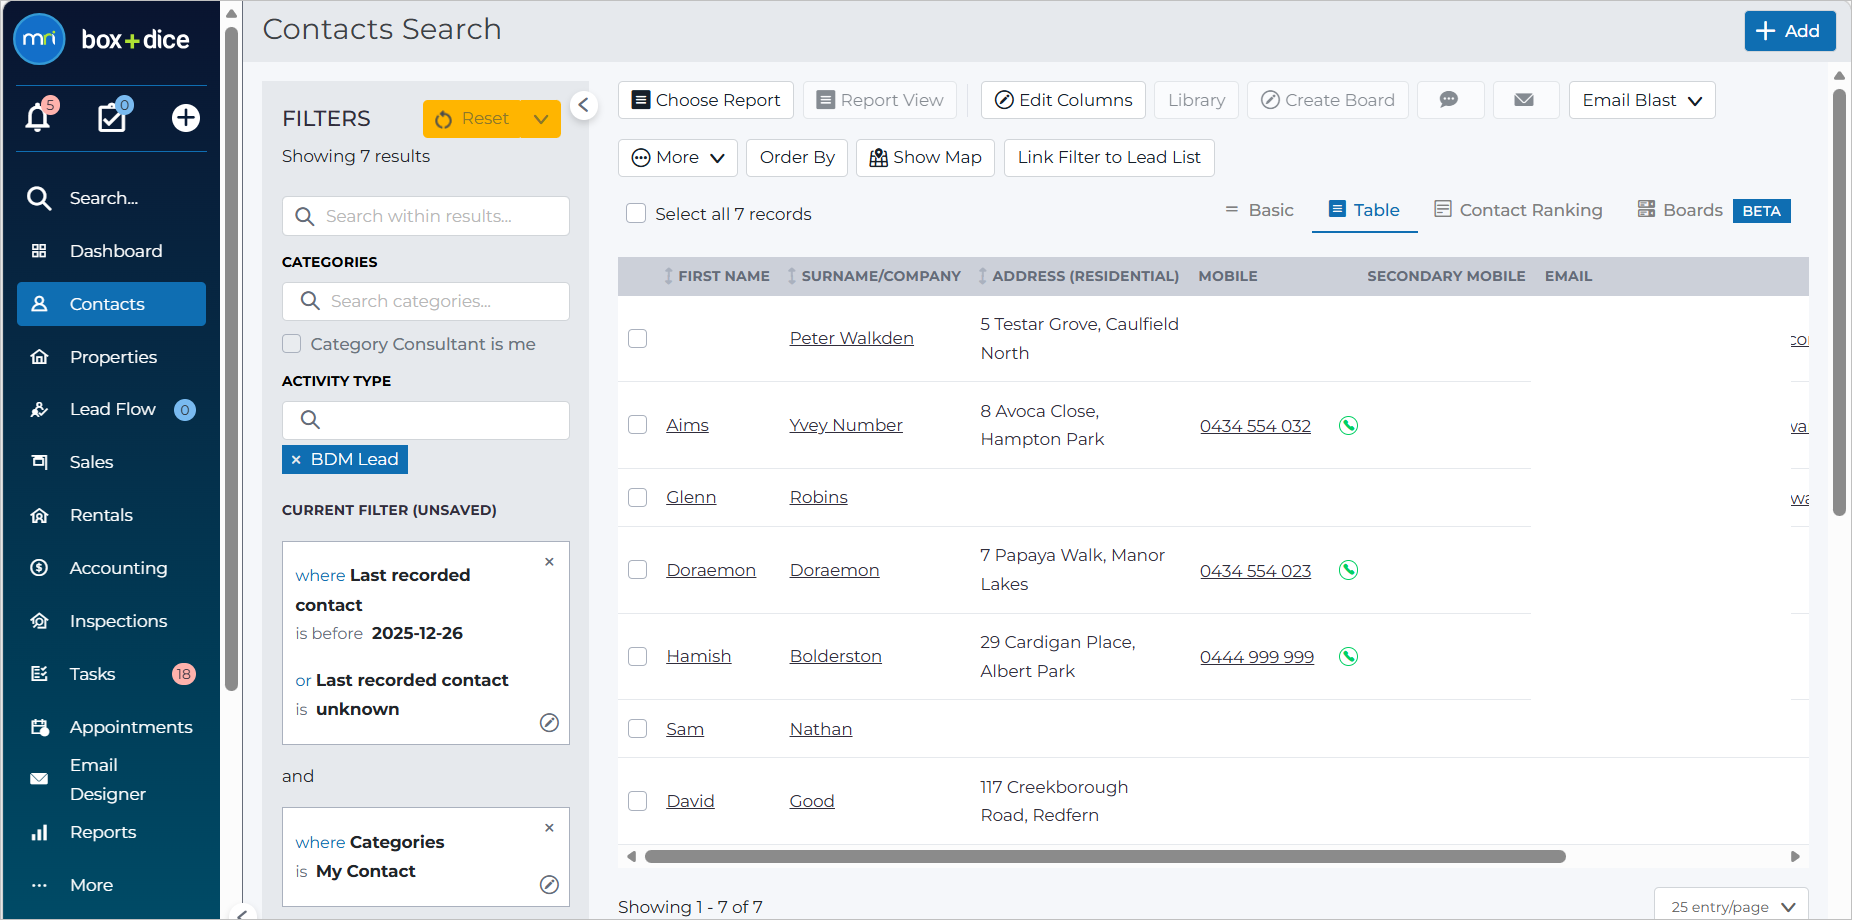Select the Aims row checkbox
This screenshot has height=920, width=1852.
click(x=638, y=425)
